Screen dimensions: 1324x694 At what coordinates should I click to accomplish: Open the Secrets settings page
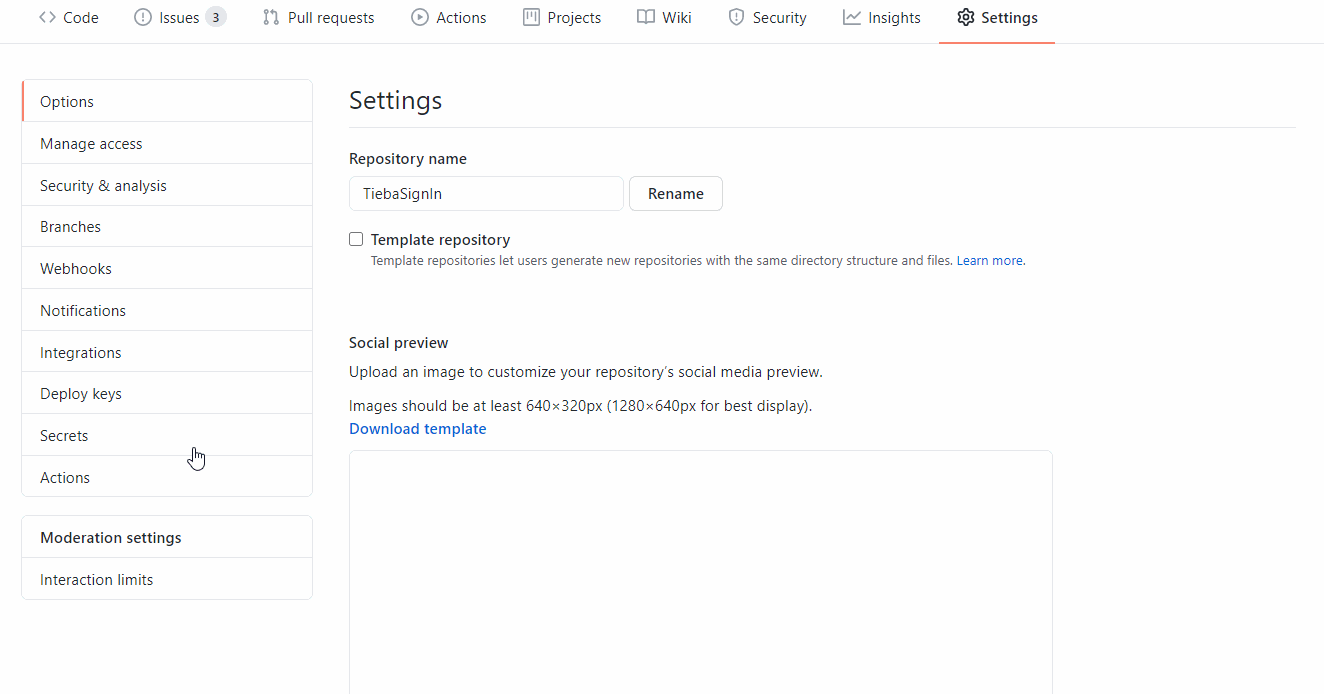pyautogui.click(x=167, y=435)
